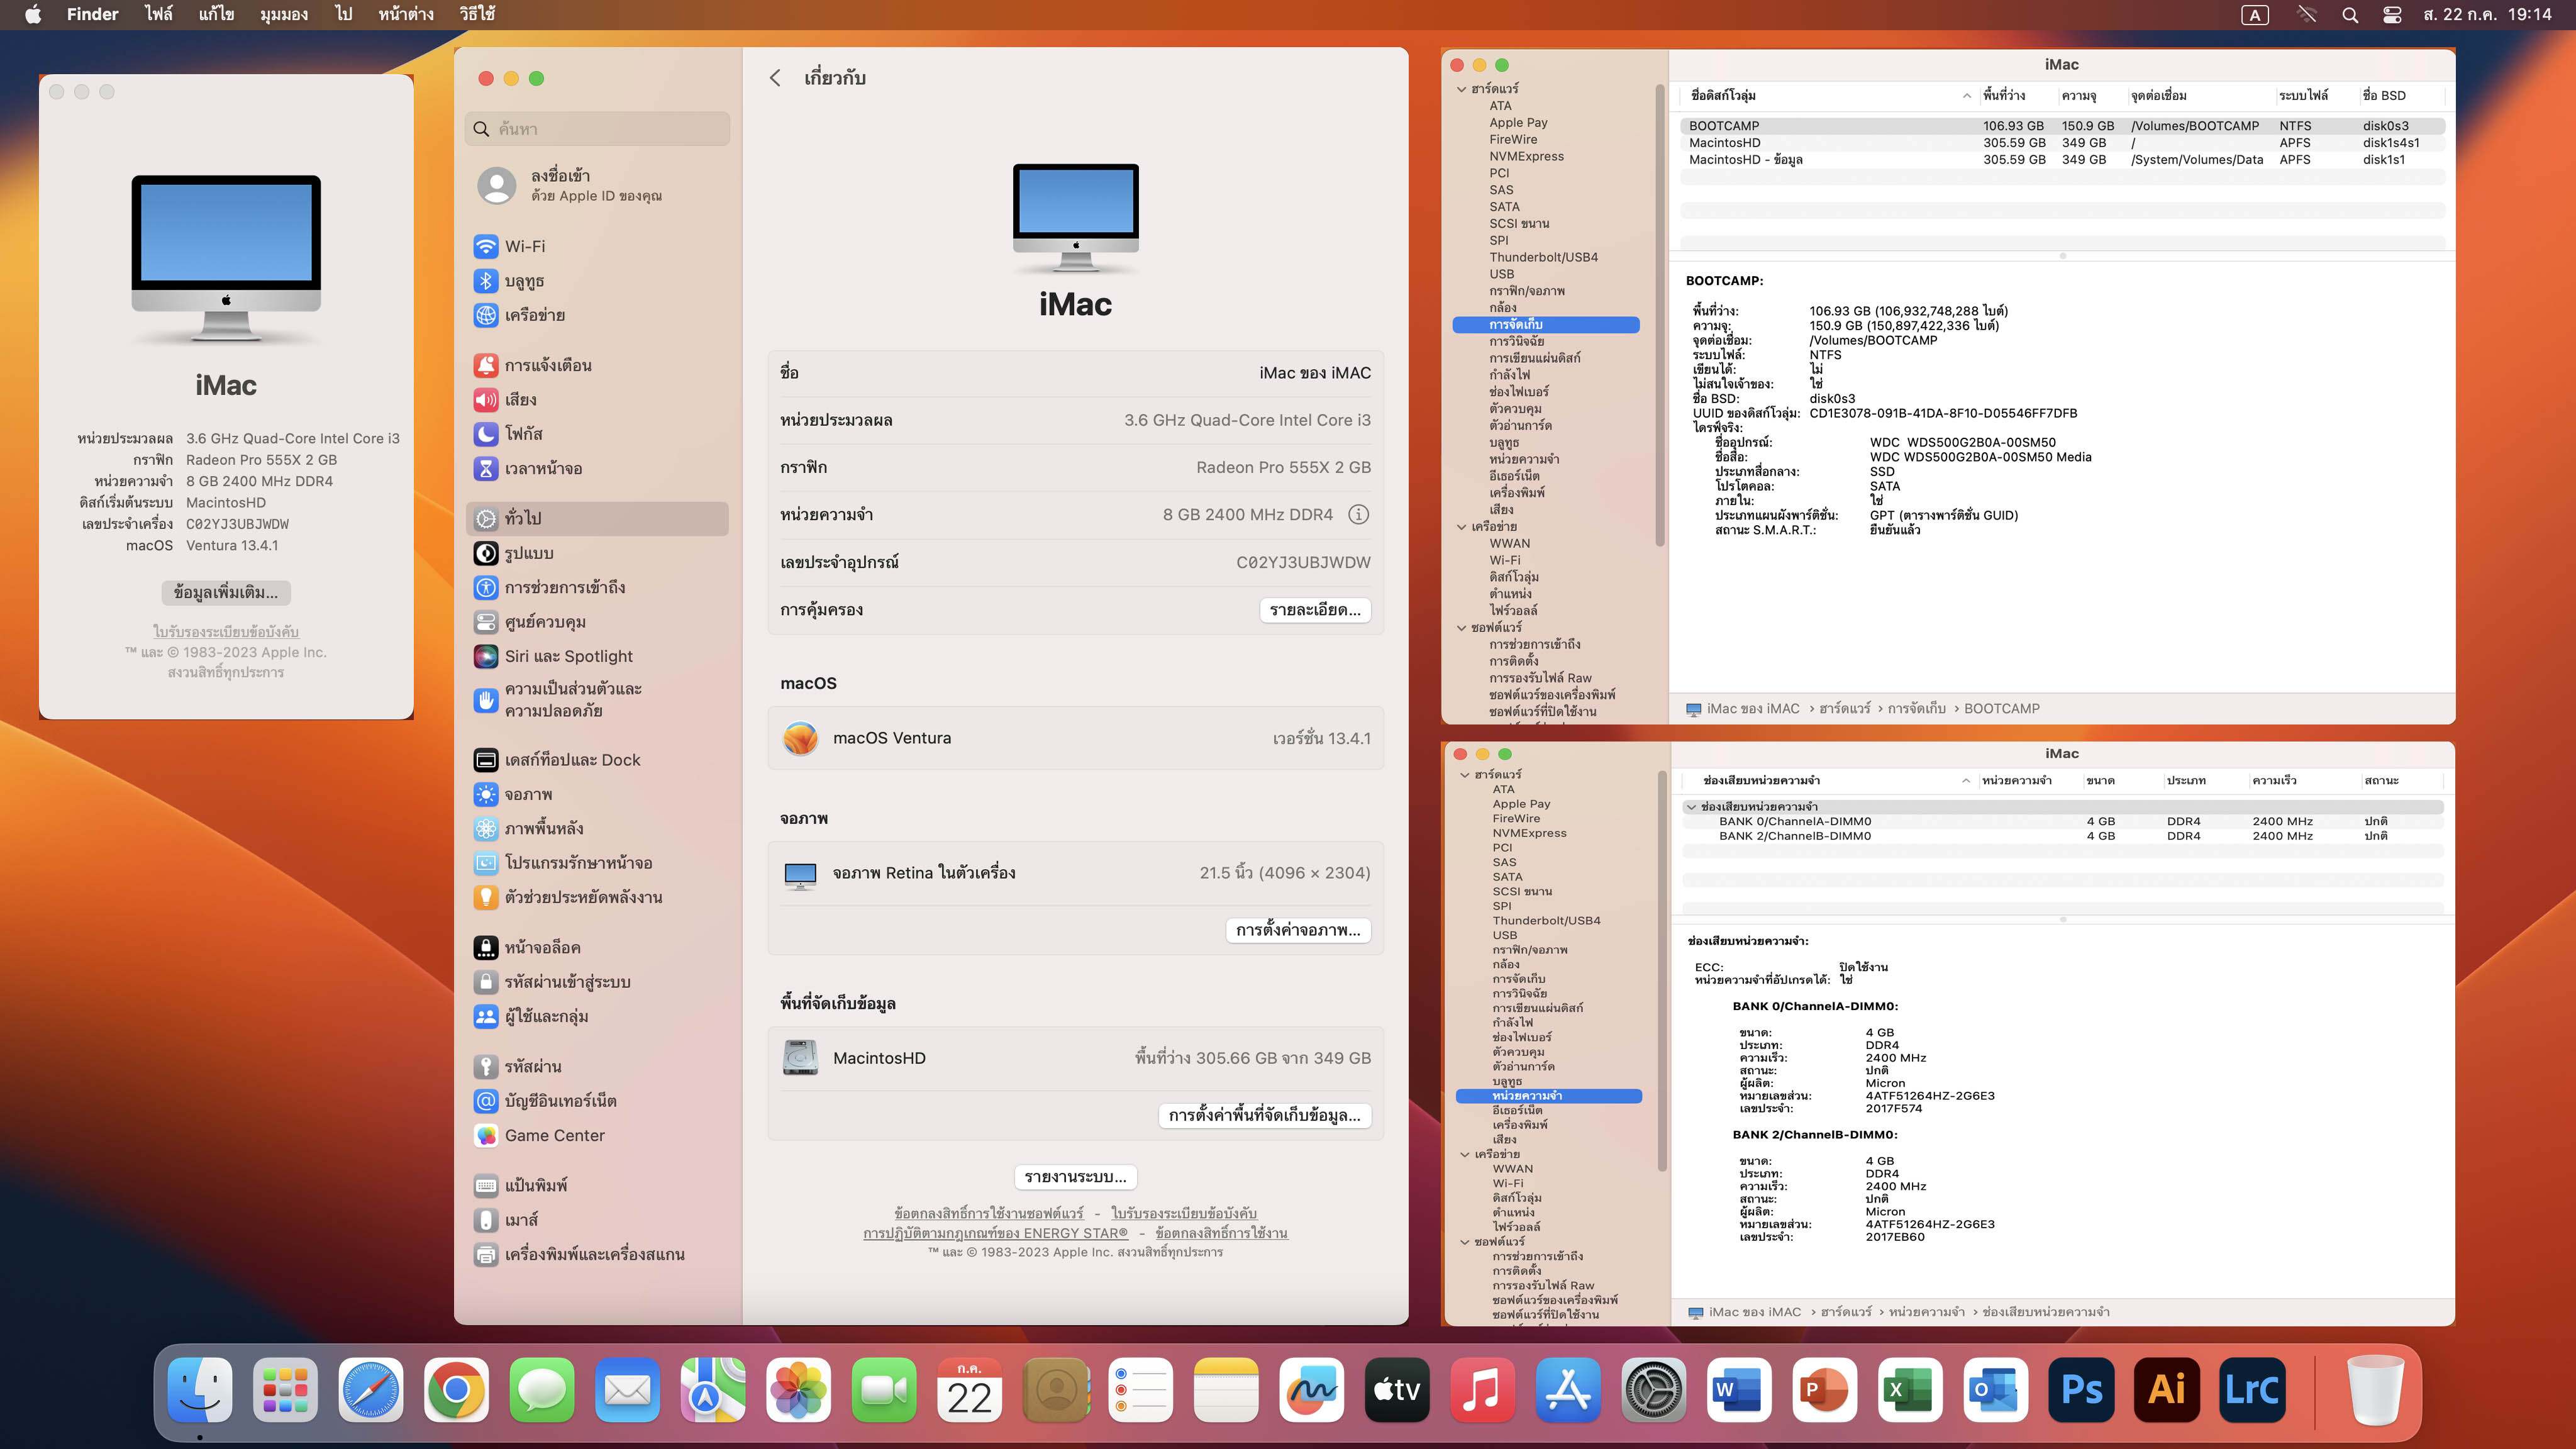Open Appearance icon in sidebar

click(486, 553)
